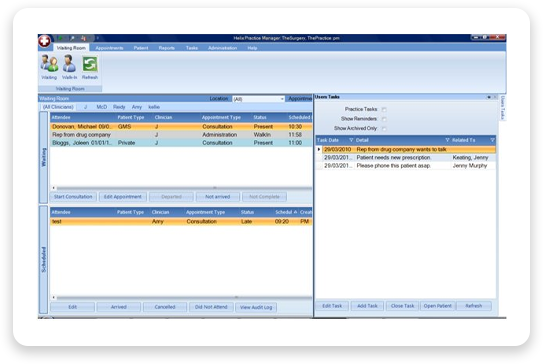This screenshot has width=543, height=364.
Task: Click the Cancelled button
Action: 165,307
